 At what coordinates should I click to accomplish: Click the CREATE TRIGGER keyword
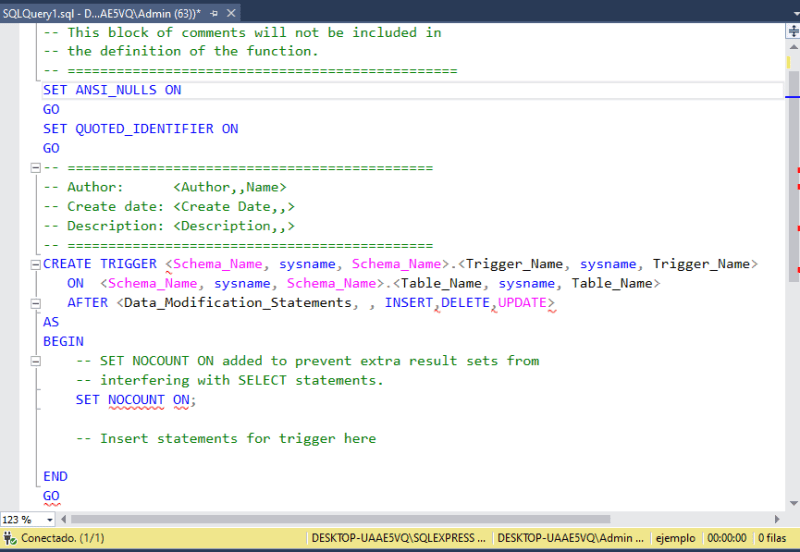[x=100, y=264]
